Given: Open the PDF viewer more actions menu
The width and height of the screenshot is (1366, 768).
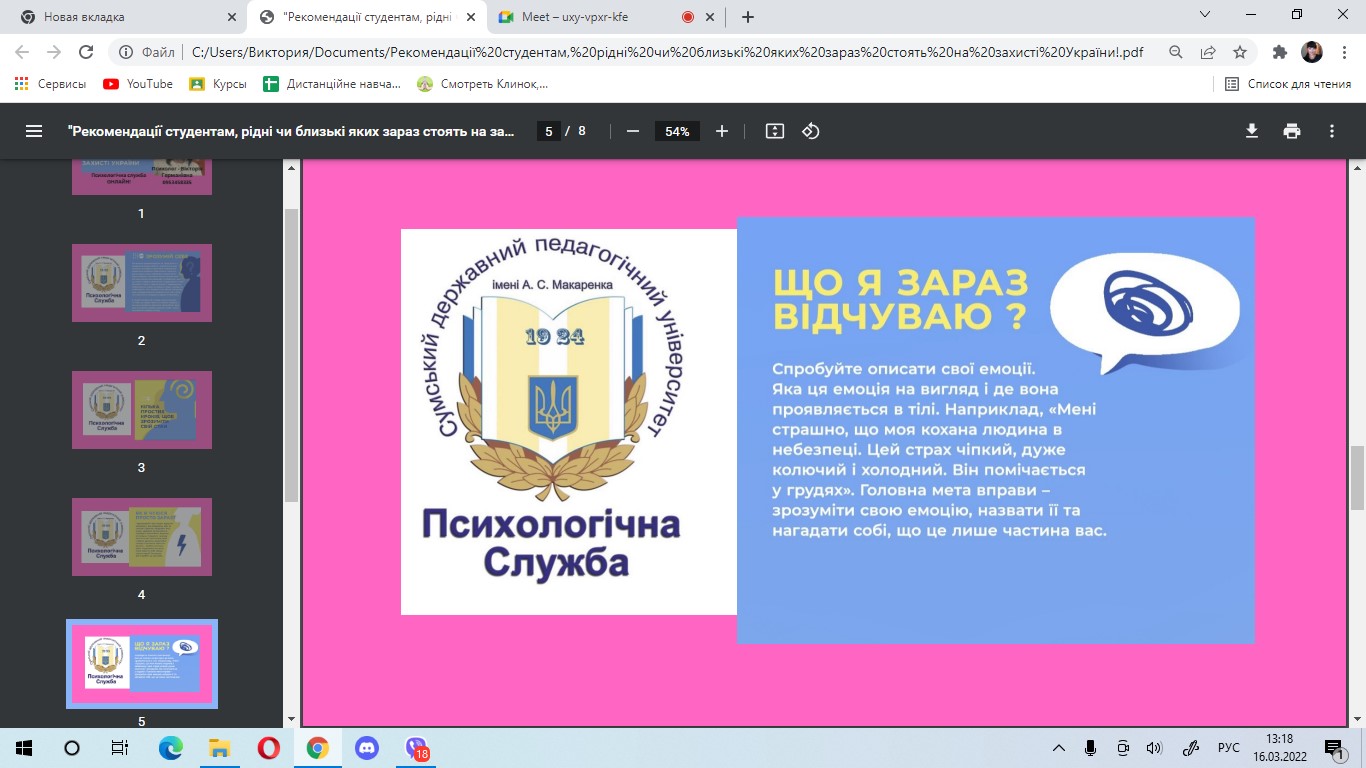Looking at the screenshot, I should (x=1332, y=131).
